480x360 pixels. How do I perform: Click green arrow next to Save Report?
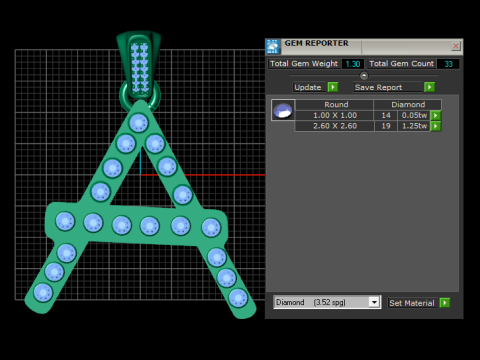pyautogui.click(x=429, y=87)
